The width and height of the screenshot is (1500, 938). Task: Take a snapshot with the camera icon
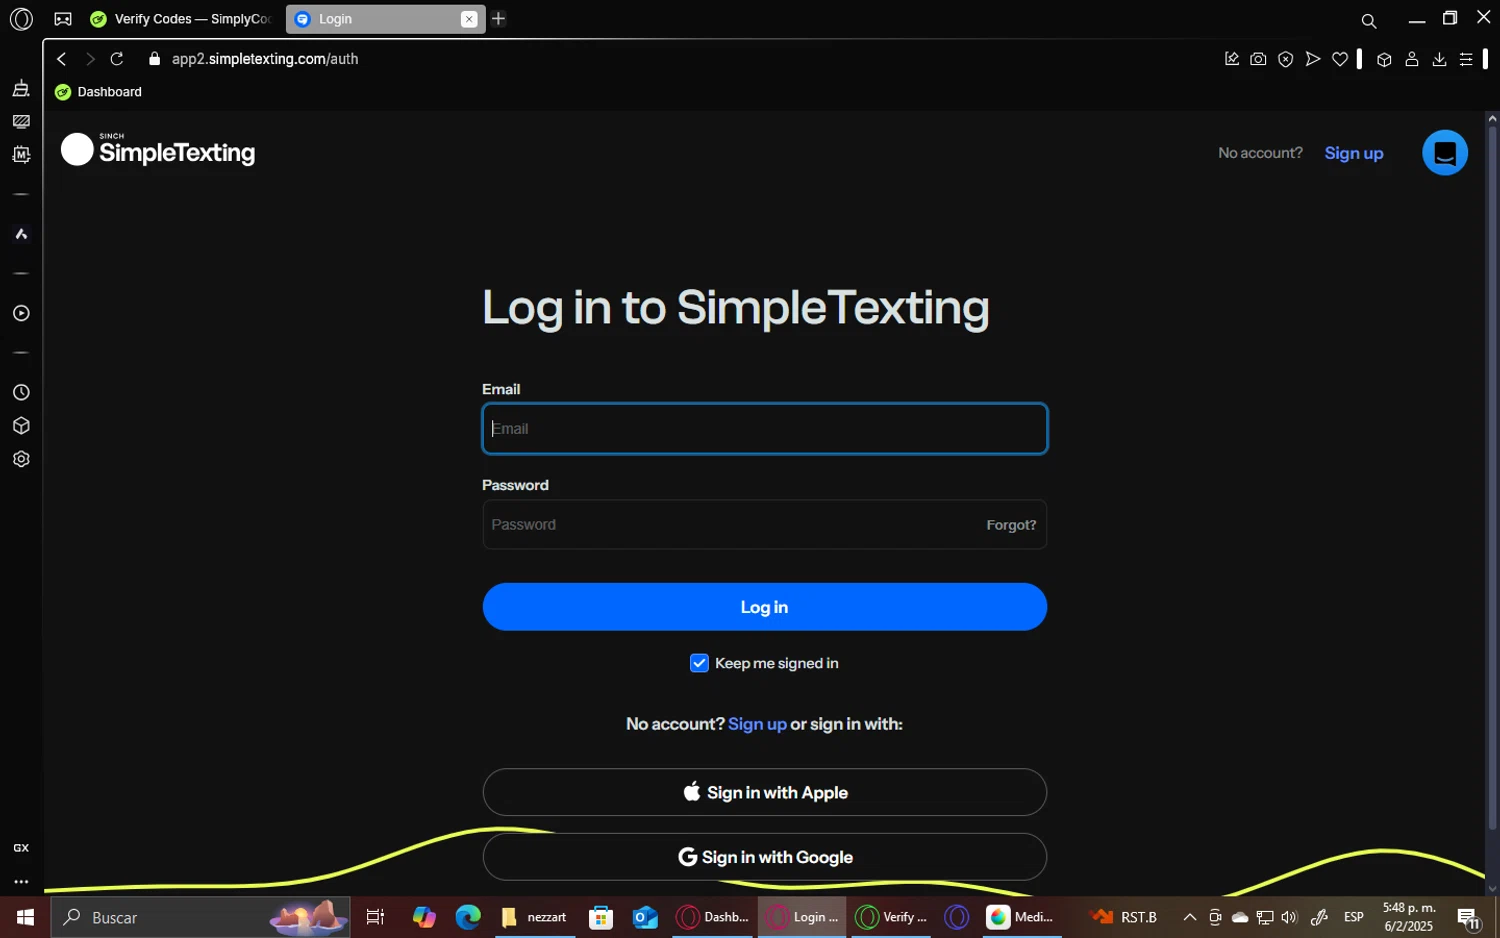pyautogui.click(x=1258, y=59)
